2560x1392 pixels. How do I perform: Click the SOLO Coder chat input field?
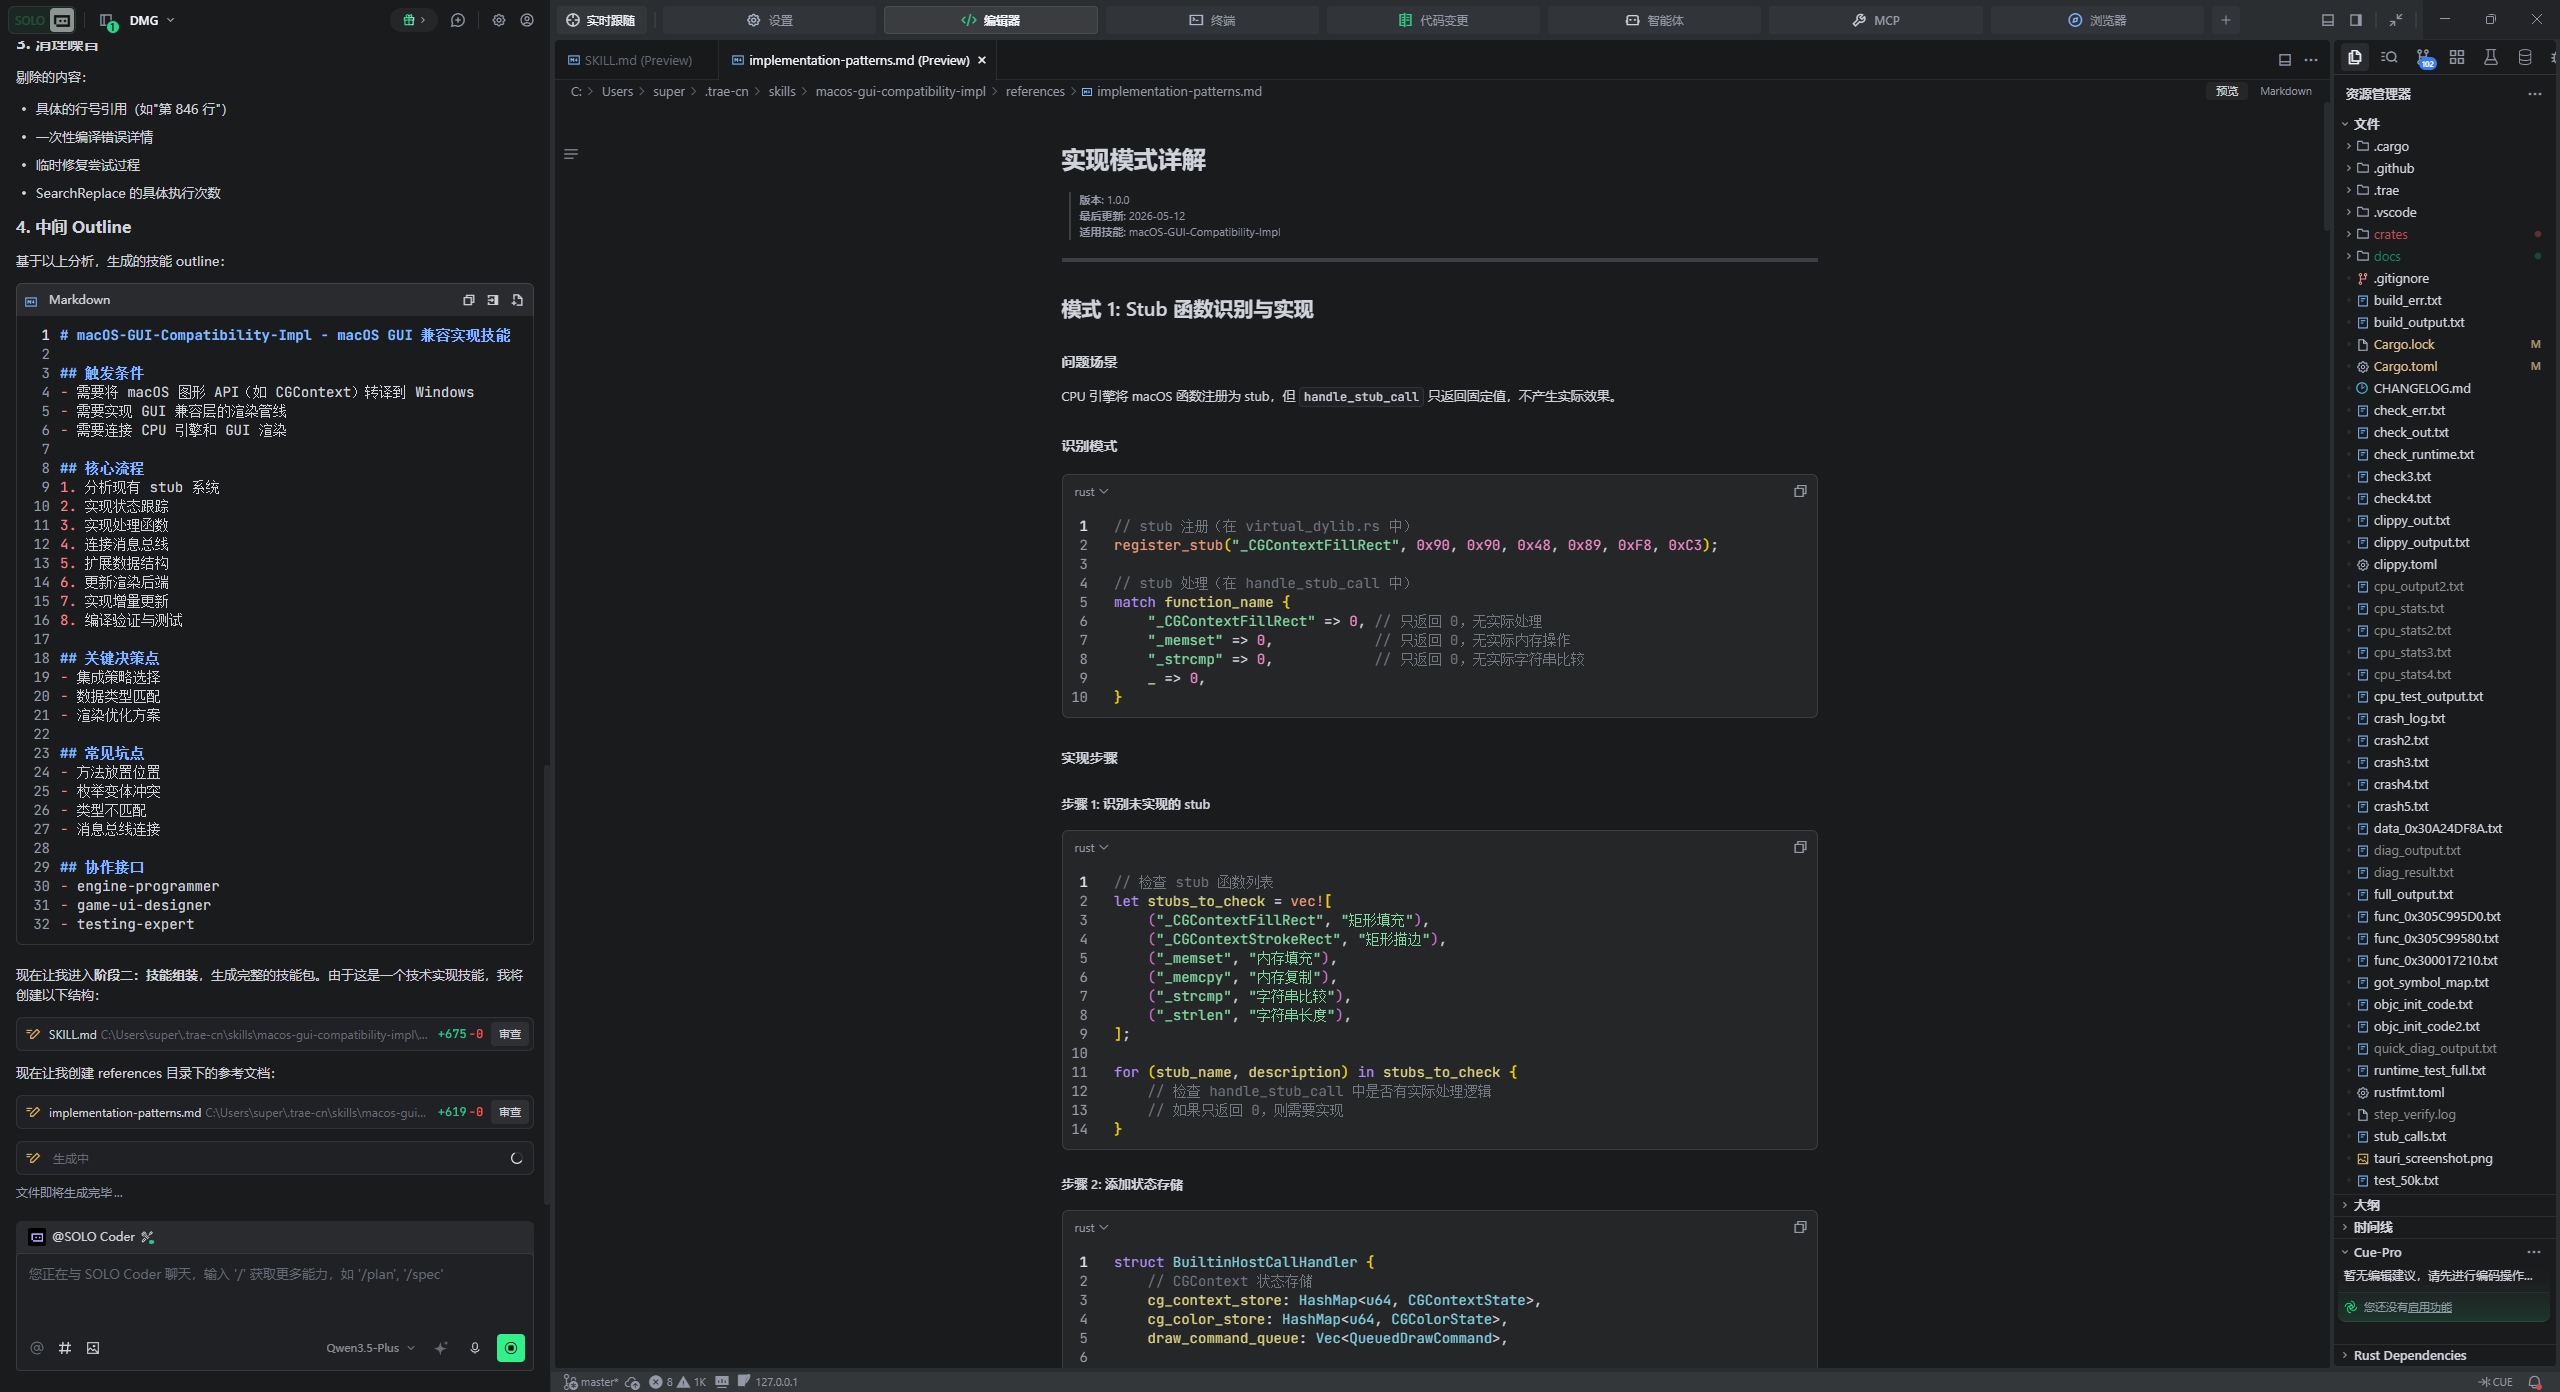click(x=275, y=1290)
